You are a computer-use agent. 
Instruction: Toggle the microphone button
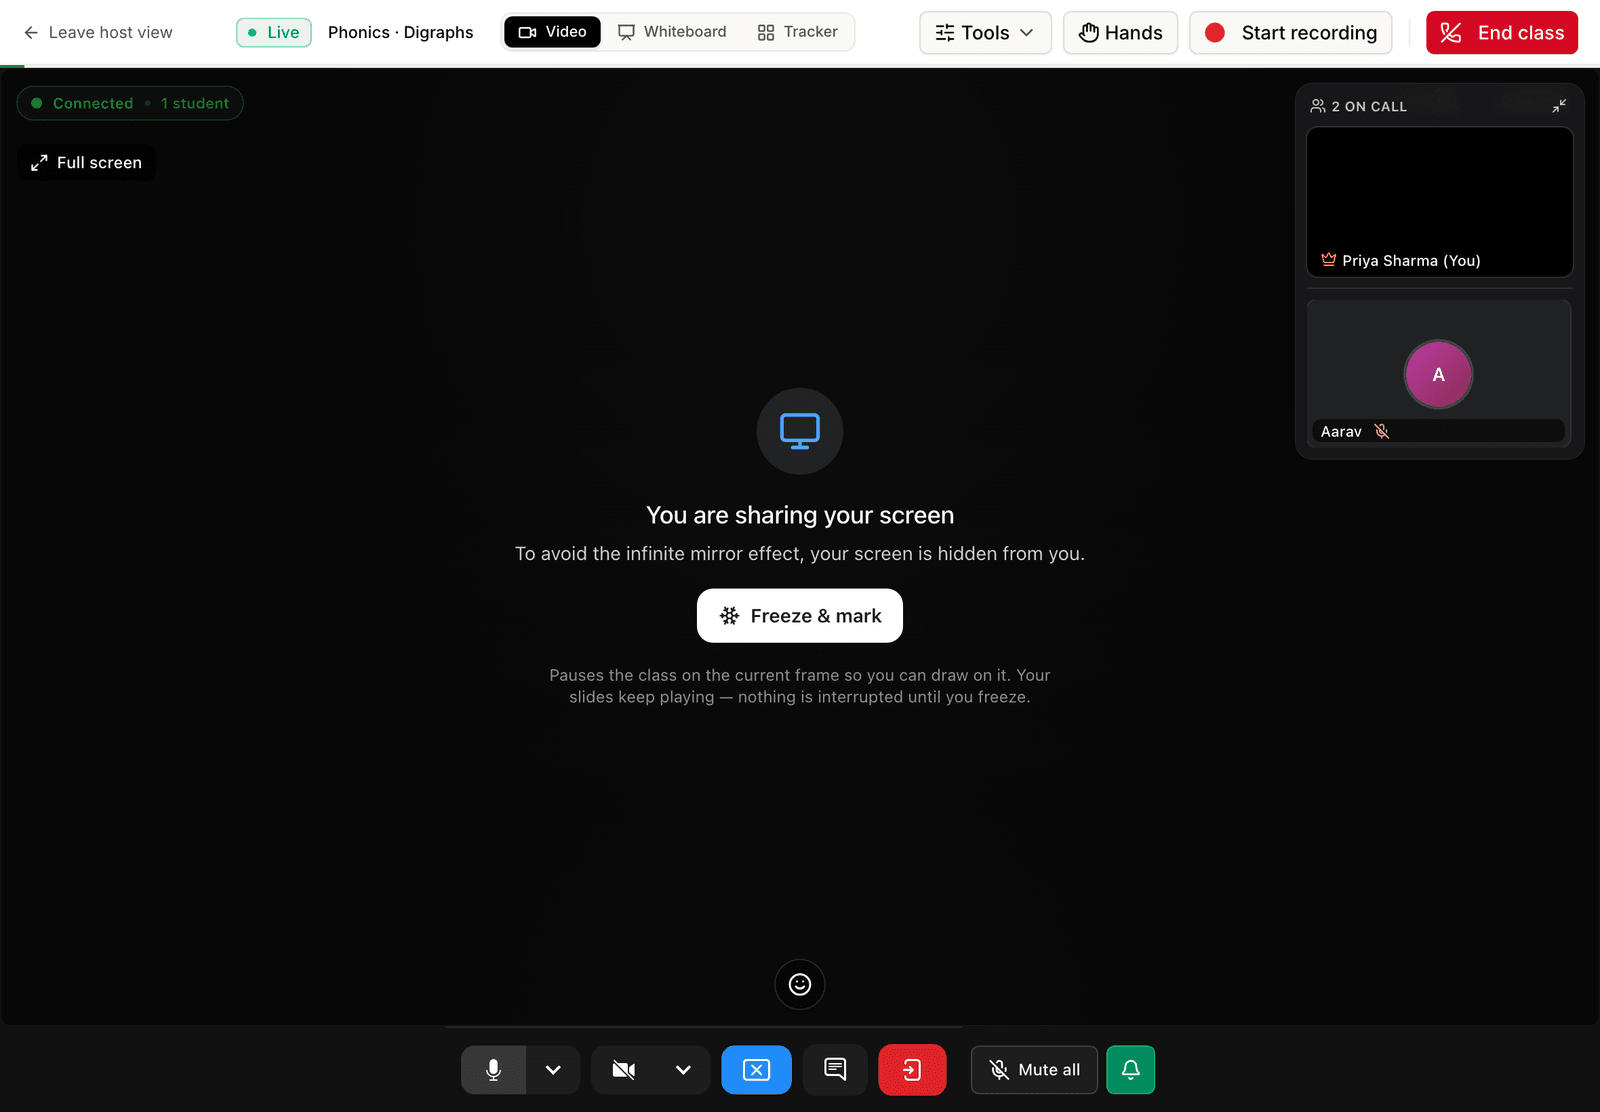click(493, 1070)
